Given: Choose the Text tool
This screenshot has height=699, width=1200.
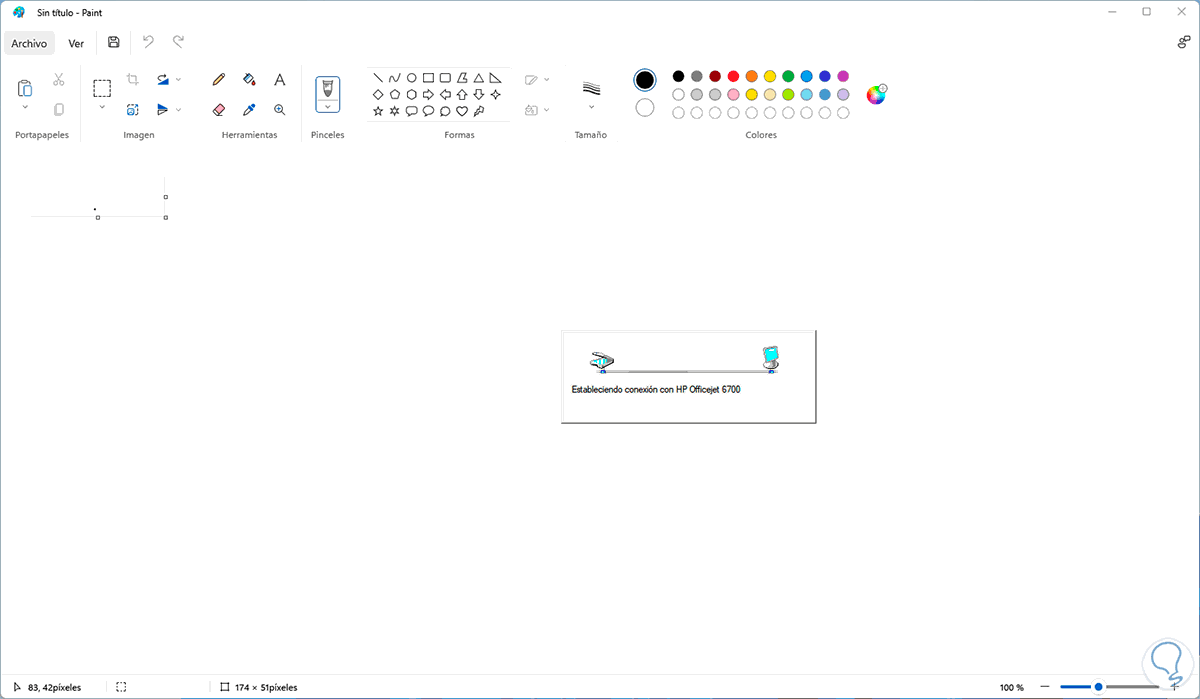Looking at the screenshot, I should [279, 79].
